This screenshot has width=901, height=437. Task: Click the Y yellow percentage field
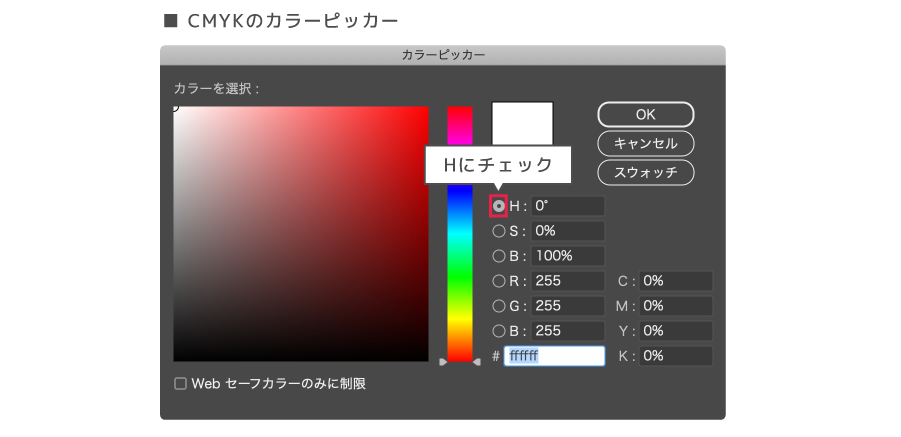click(x=676, y=331)
